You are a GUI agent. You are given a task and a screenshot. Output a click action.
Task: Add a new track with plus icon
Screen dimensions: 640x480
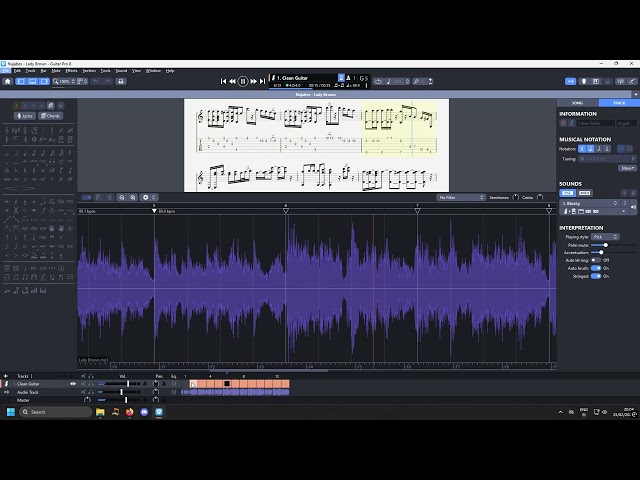(5, 376)
